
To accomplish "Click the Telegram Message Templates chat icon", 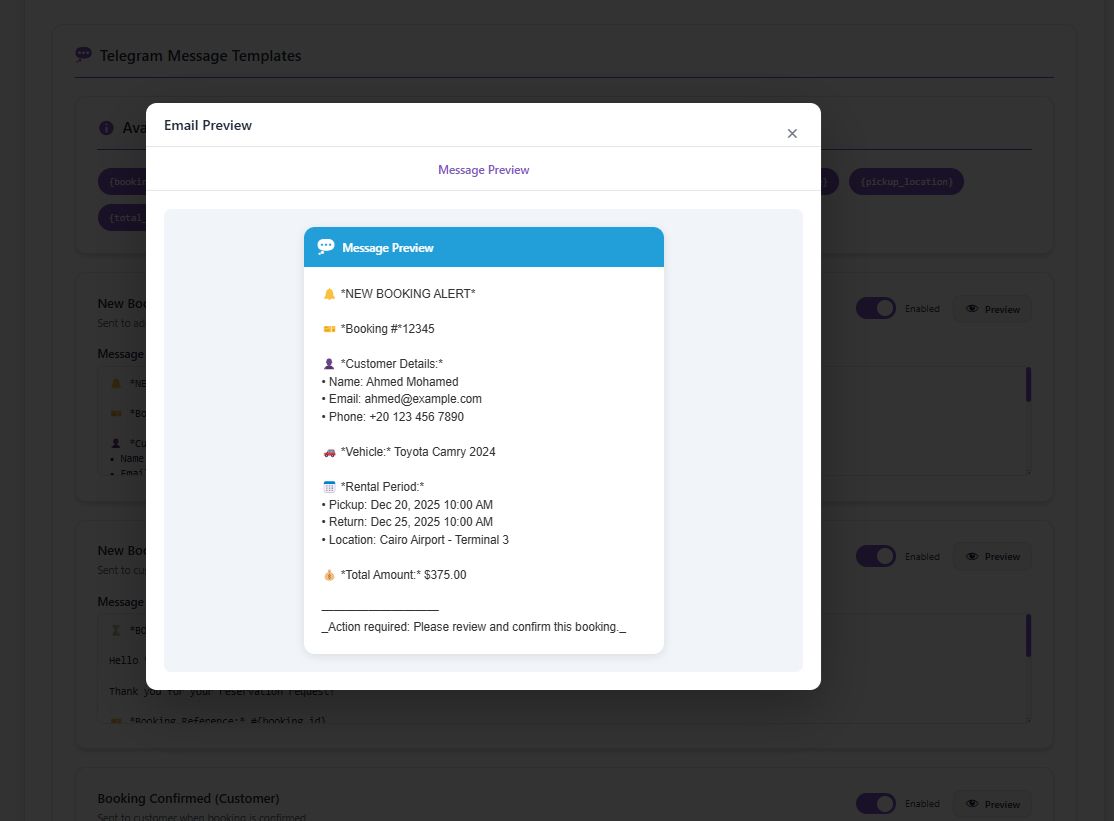I will [x=84, y=54].
